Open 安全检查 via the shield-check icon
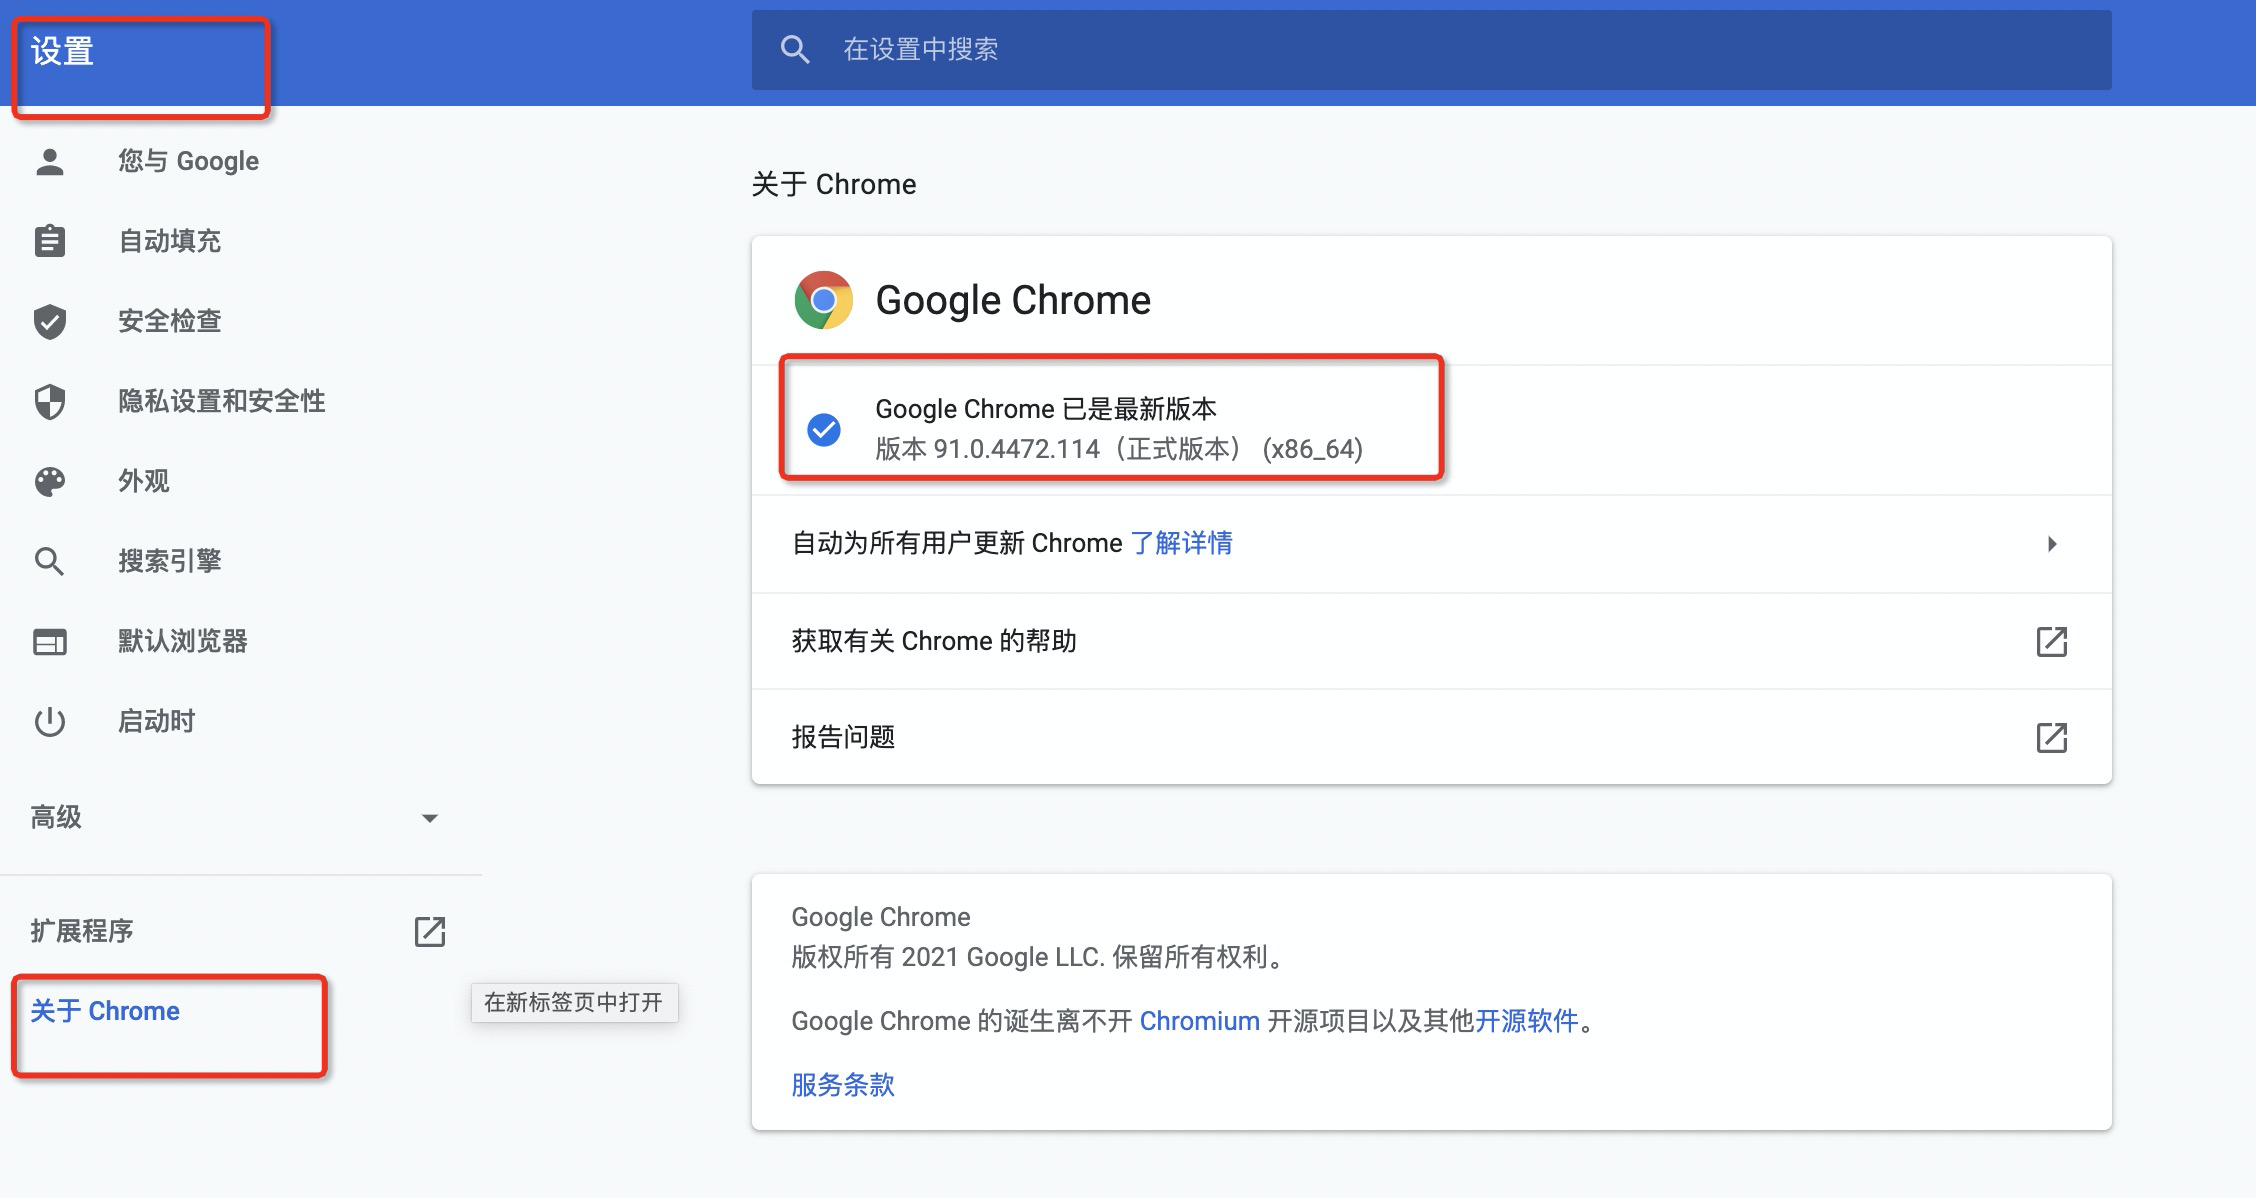The image size is (2256, 1198). [x=50, y=321]
